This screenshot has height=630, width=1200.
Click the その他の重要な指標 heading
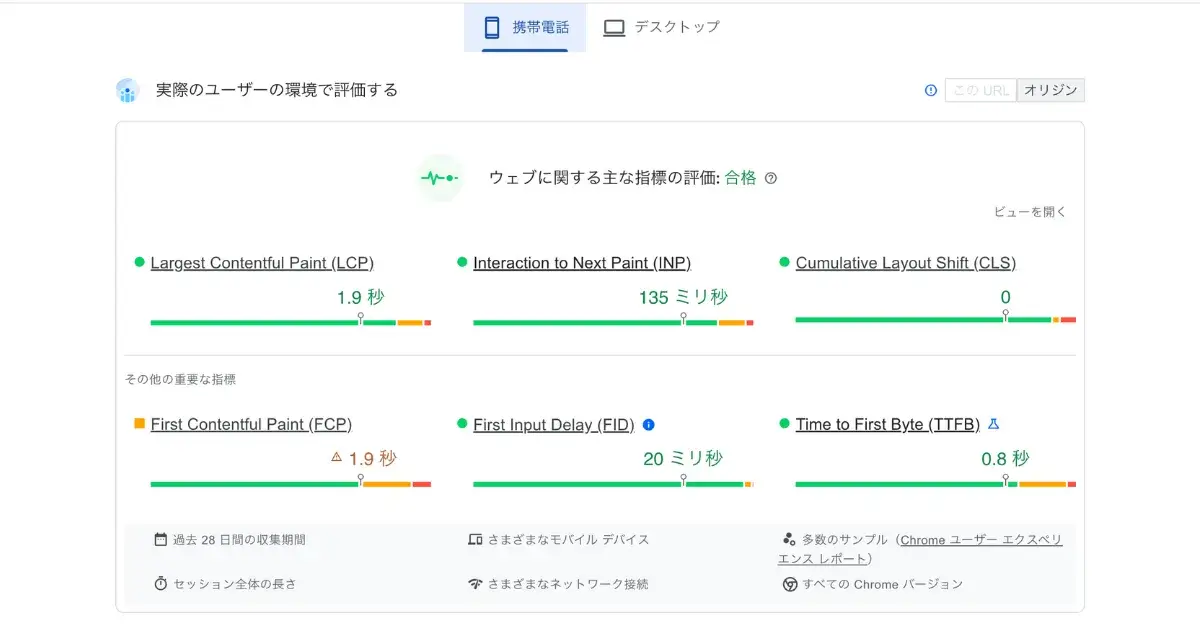(x=180, y=380)
